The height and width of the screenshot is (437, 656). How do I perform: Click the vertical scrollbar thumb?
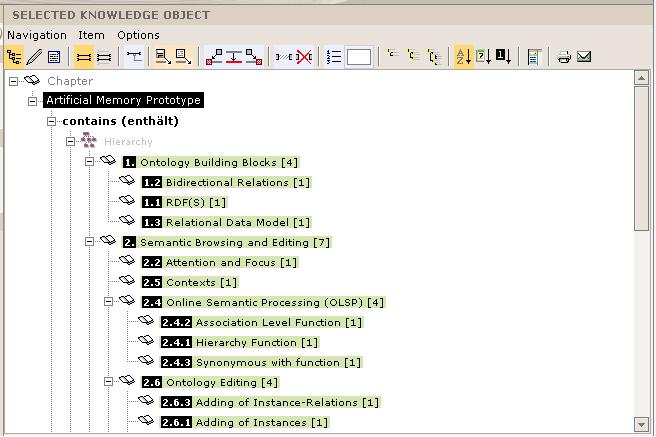click(x=641, y=158)
